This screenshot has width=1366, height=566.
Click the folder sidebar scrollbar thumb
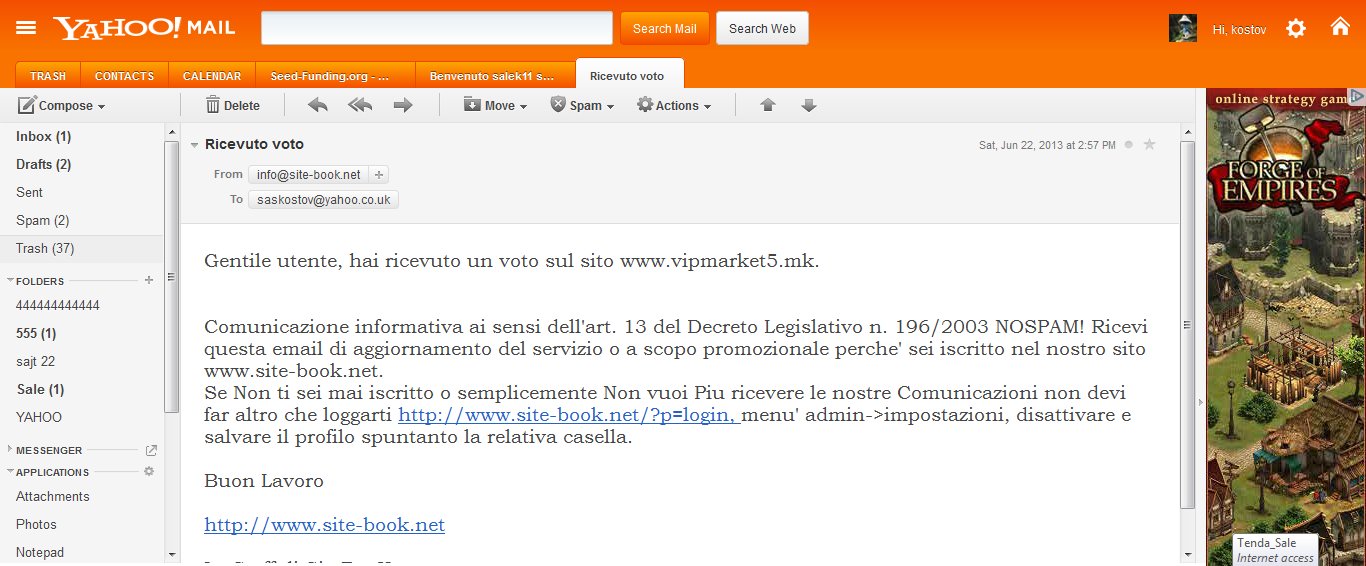point(171,277)
